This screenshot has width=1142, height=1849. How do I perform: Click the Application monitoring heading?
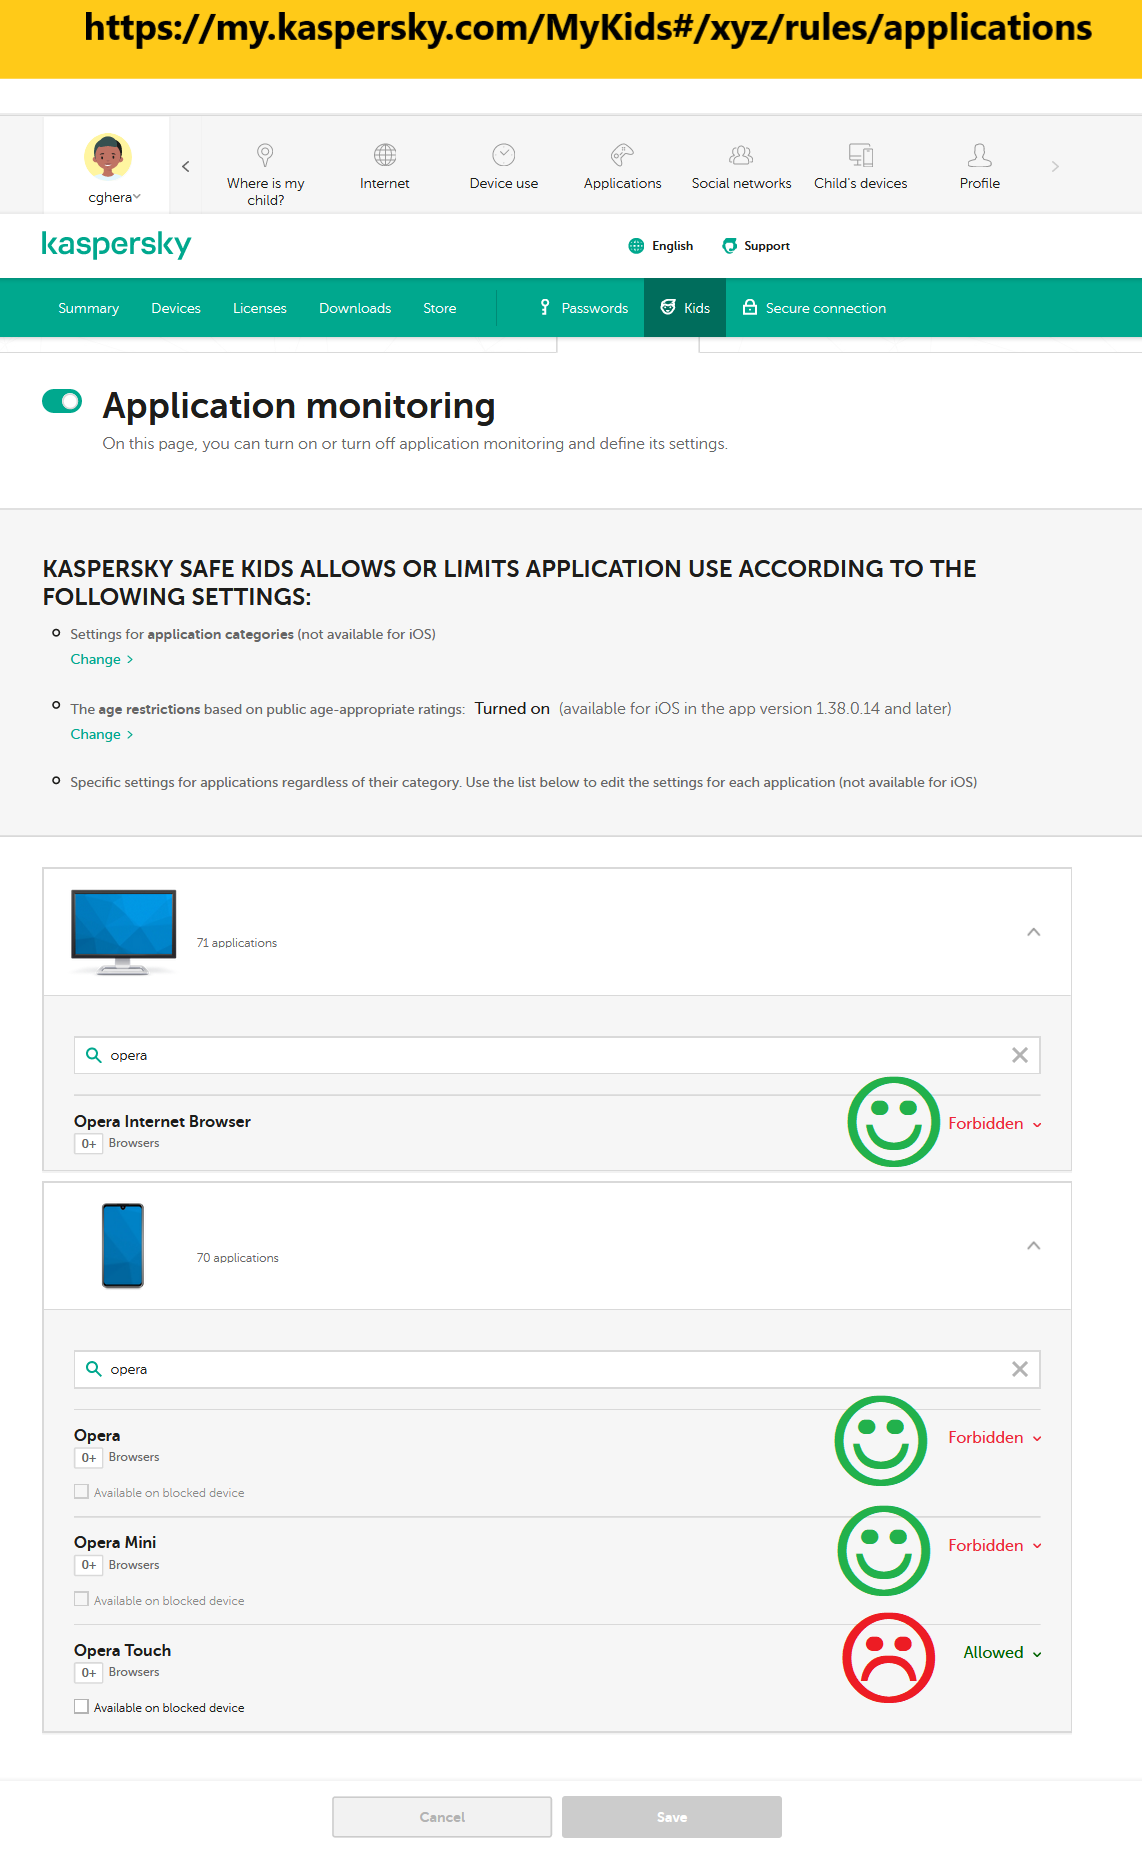click(299, 406)
